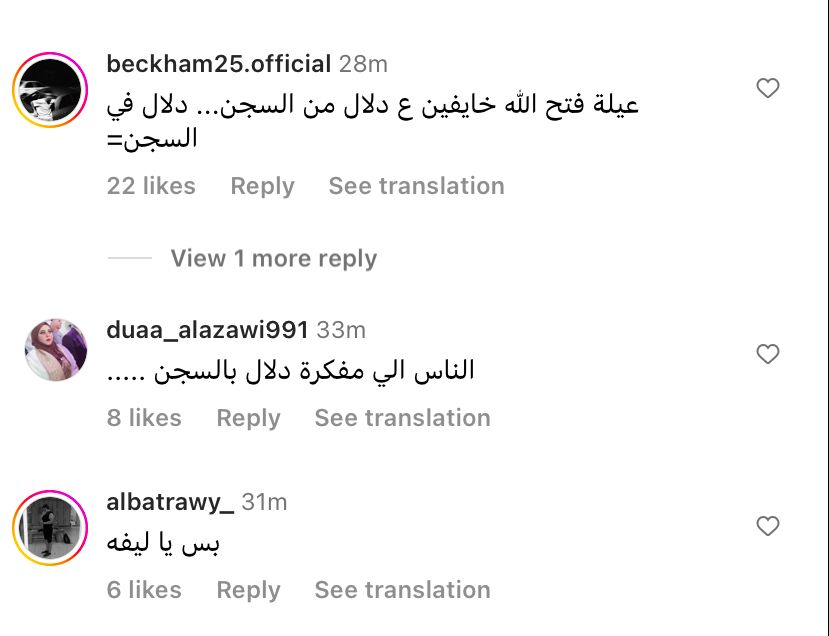The width and height of the screenshot is (829, 636).
Task: Reply to duaa_alazawi991's comment
Action: click(x=248, y=418)
